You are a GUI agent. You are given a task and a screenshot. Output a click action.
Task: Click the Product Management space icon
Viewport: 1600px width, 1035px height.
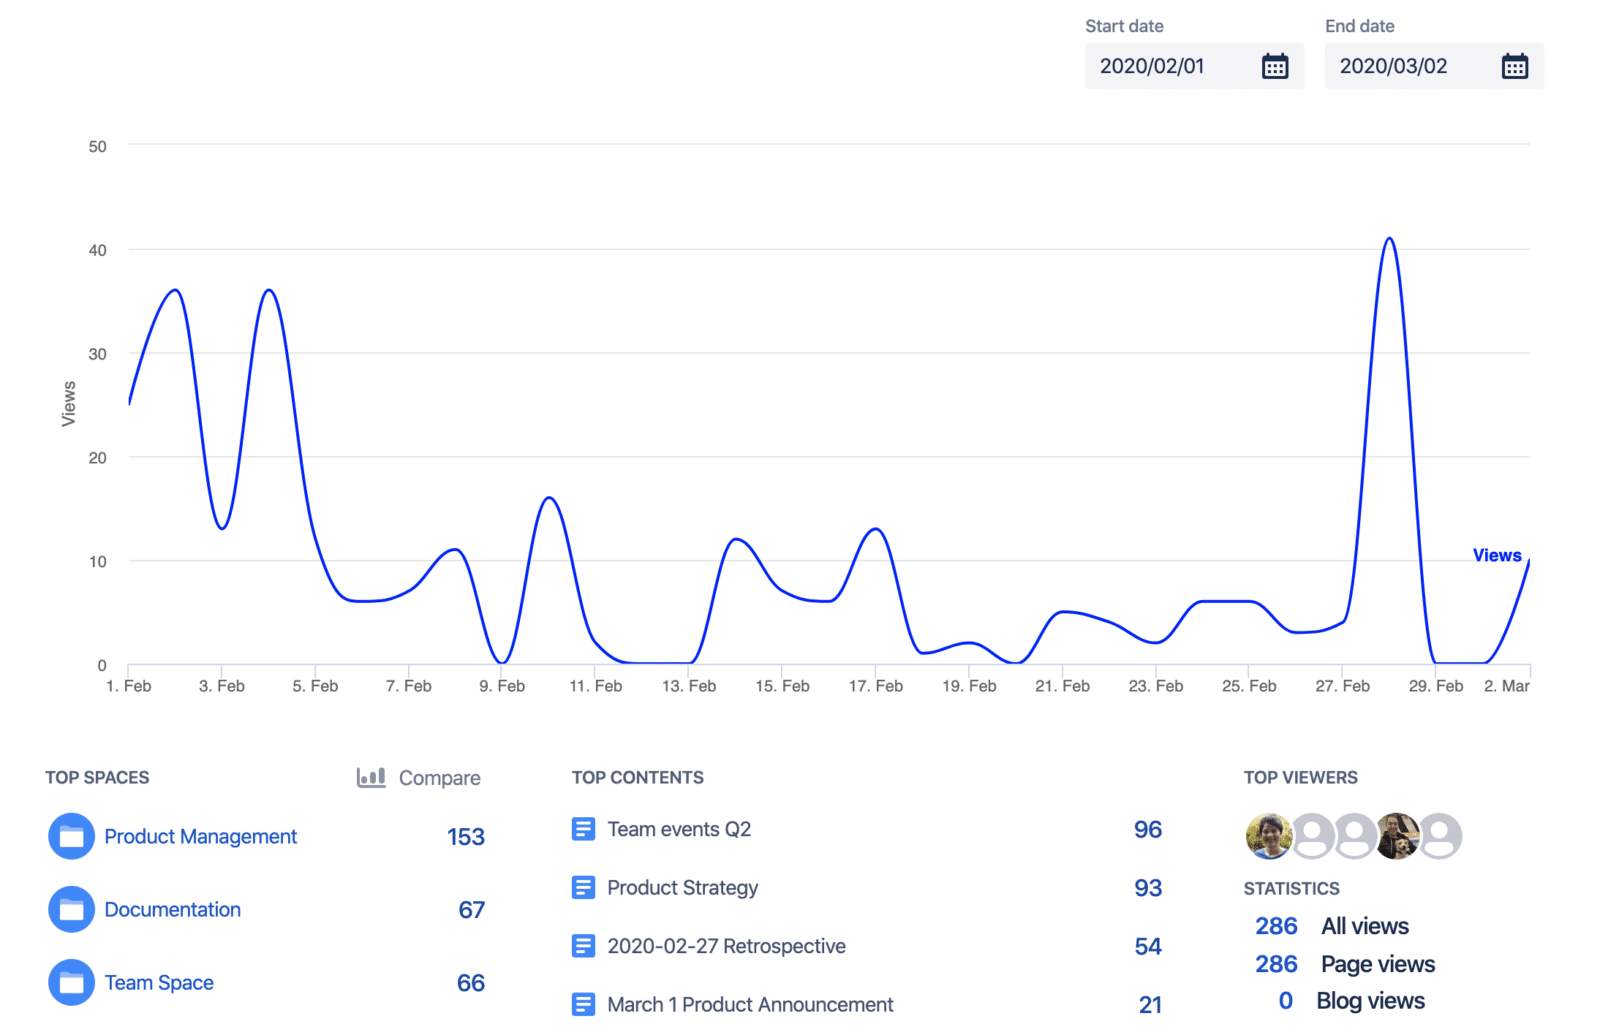pos(70,836)
